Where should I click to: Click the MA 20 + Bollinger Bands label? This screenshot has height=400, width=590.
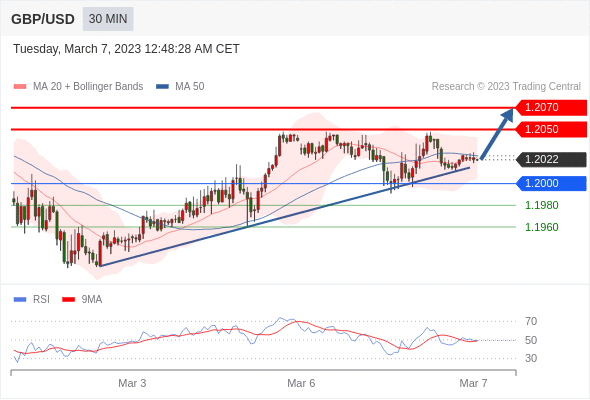pos(88,87)
